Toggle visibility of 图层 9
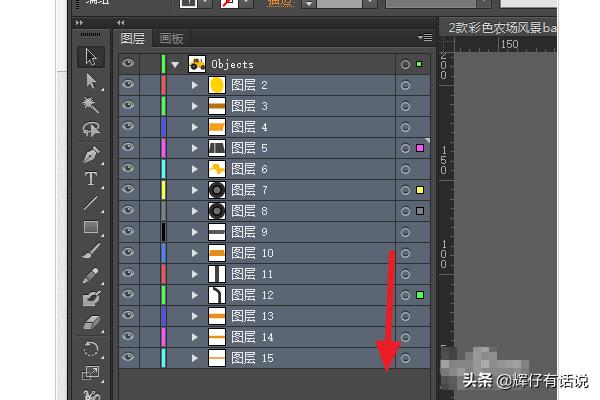This screenshot has height=400, width=600. [x=128, y=232]
